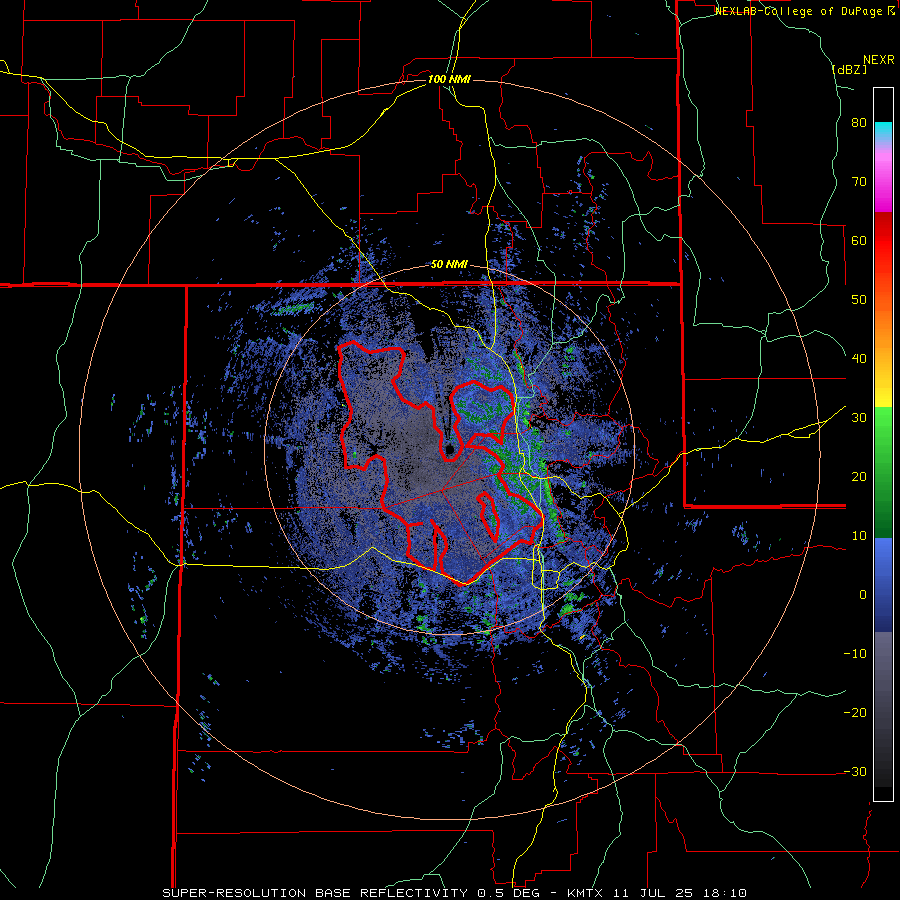Screen dimensions: 900x900
Task: Click the 50 NMI range ring label
Action: pyautogui.click(x=449, y=264)
